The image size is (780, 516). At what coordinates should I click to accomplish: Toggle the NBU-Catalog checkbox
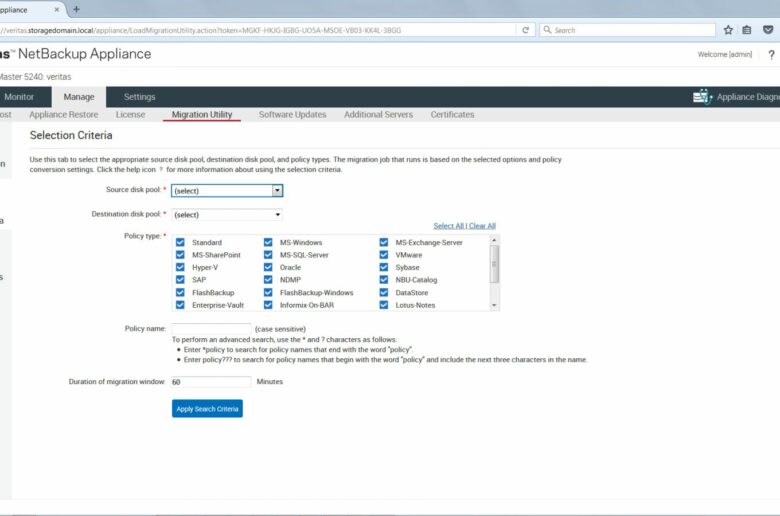(x=384, y=280)
